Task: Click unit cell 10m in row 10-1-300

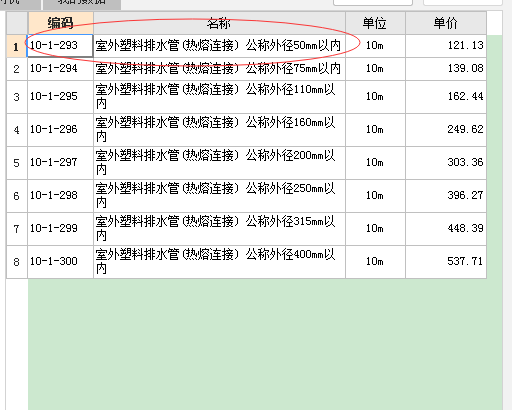Action: pos(375,262)
